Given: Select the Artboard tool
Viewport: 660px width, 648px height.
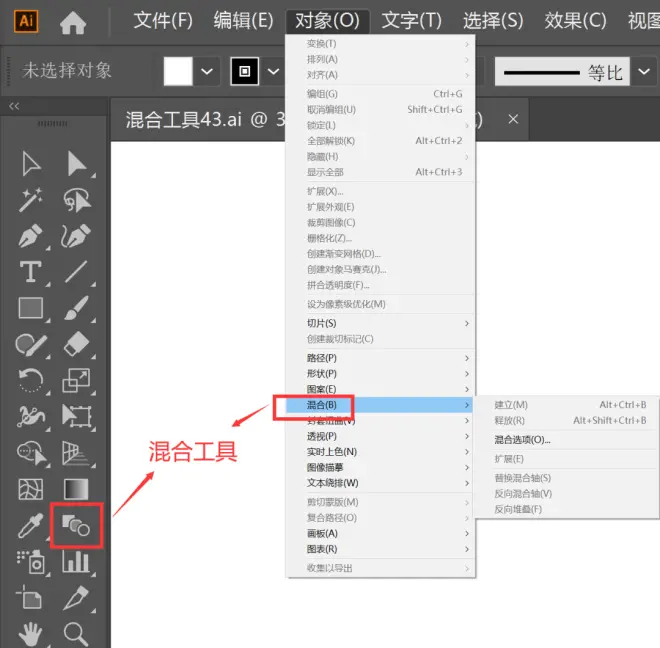Looking at the screenshot, I should [29, 597].
